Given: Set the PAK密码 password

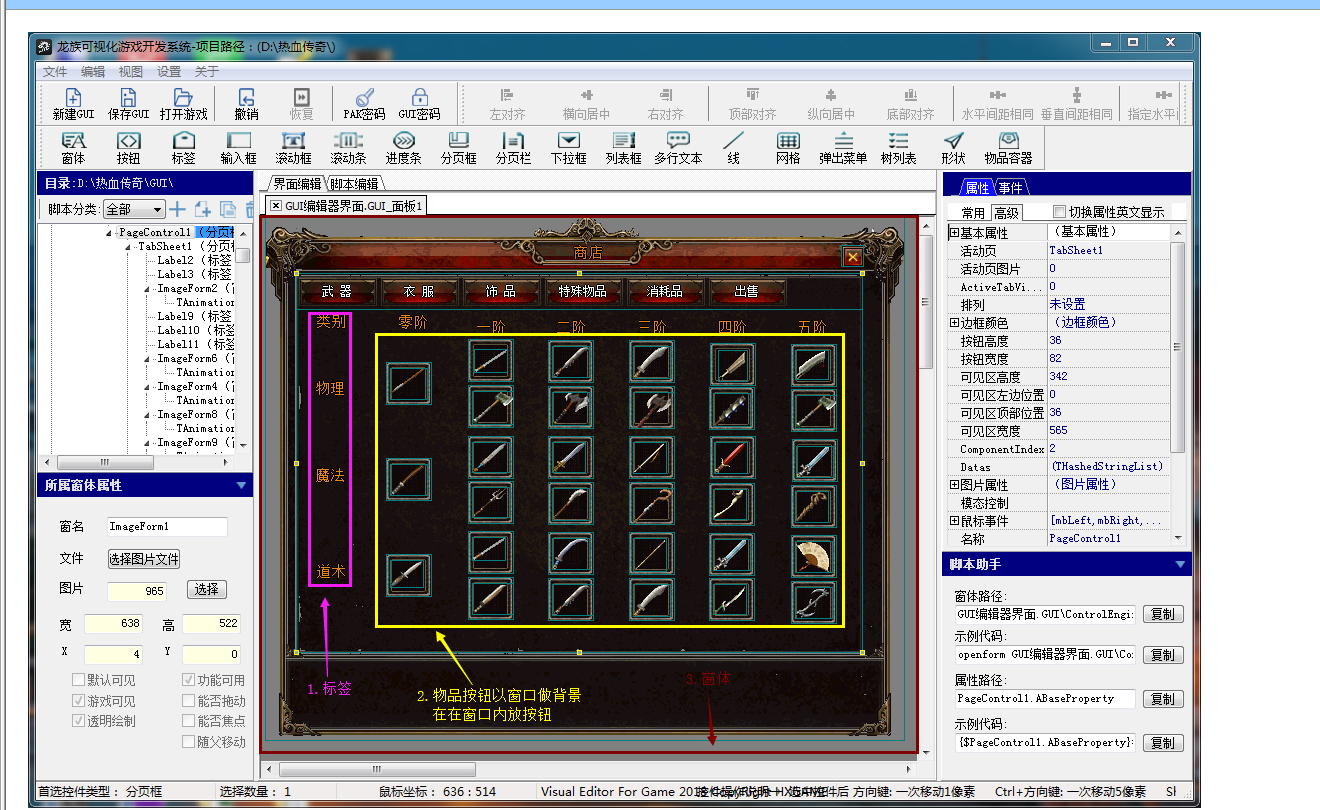Looking at the screenshot, I should tap(364, 104).
